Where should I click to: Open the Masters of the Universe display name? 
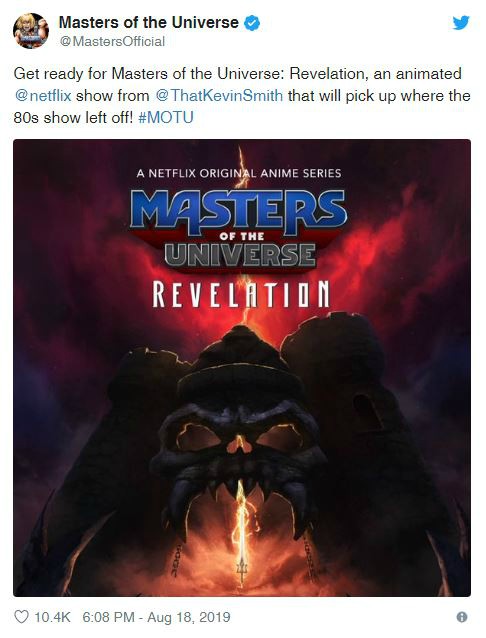149,22
